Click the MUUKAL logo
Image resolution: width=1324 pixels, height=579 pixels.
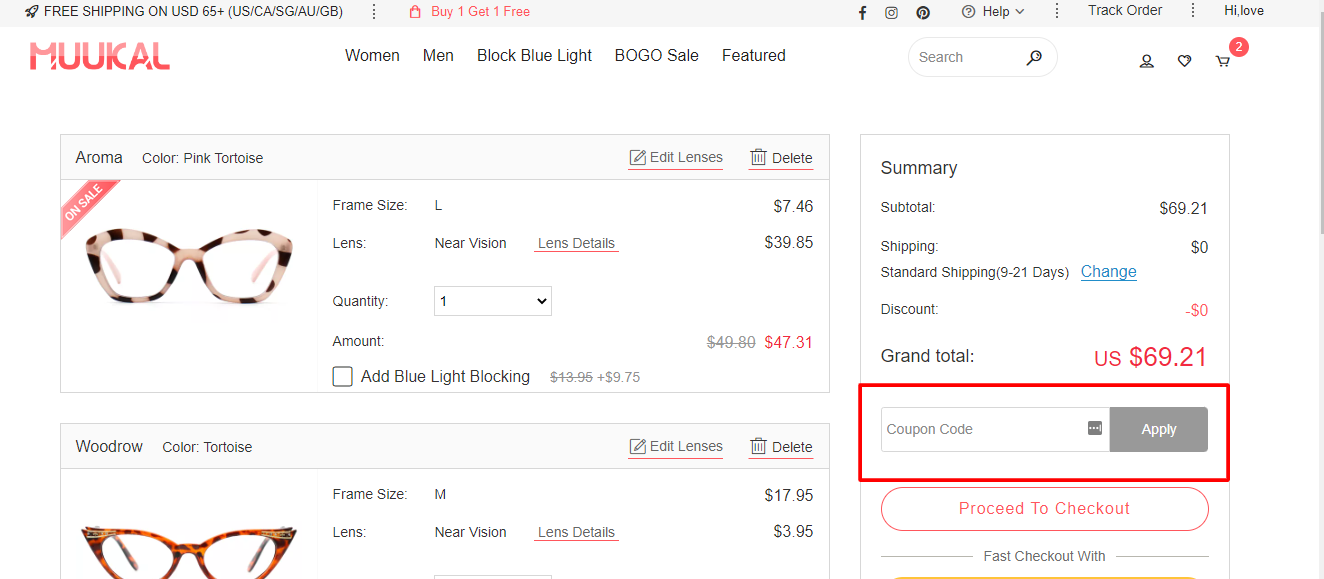point(100,56)
